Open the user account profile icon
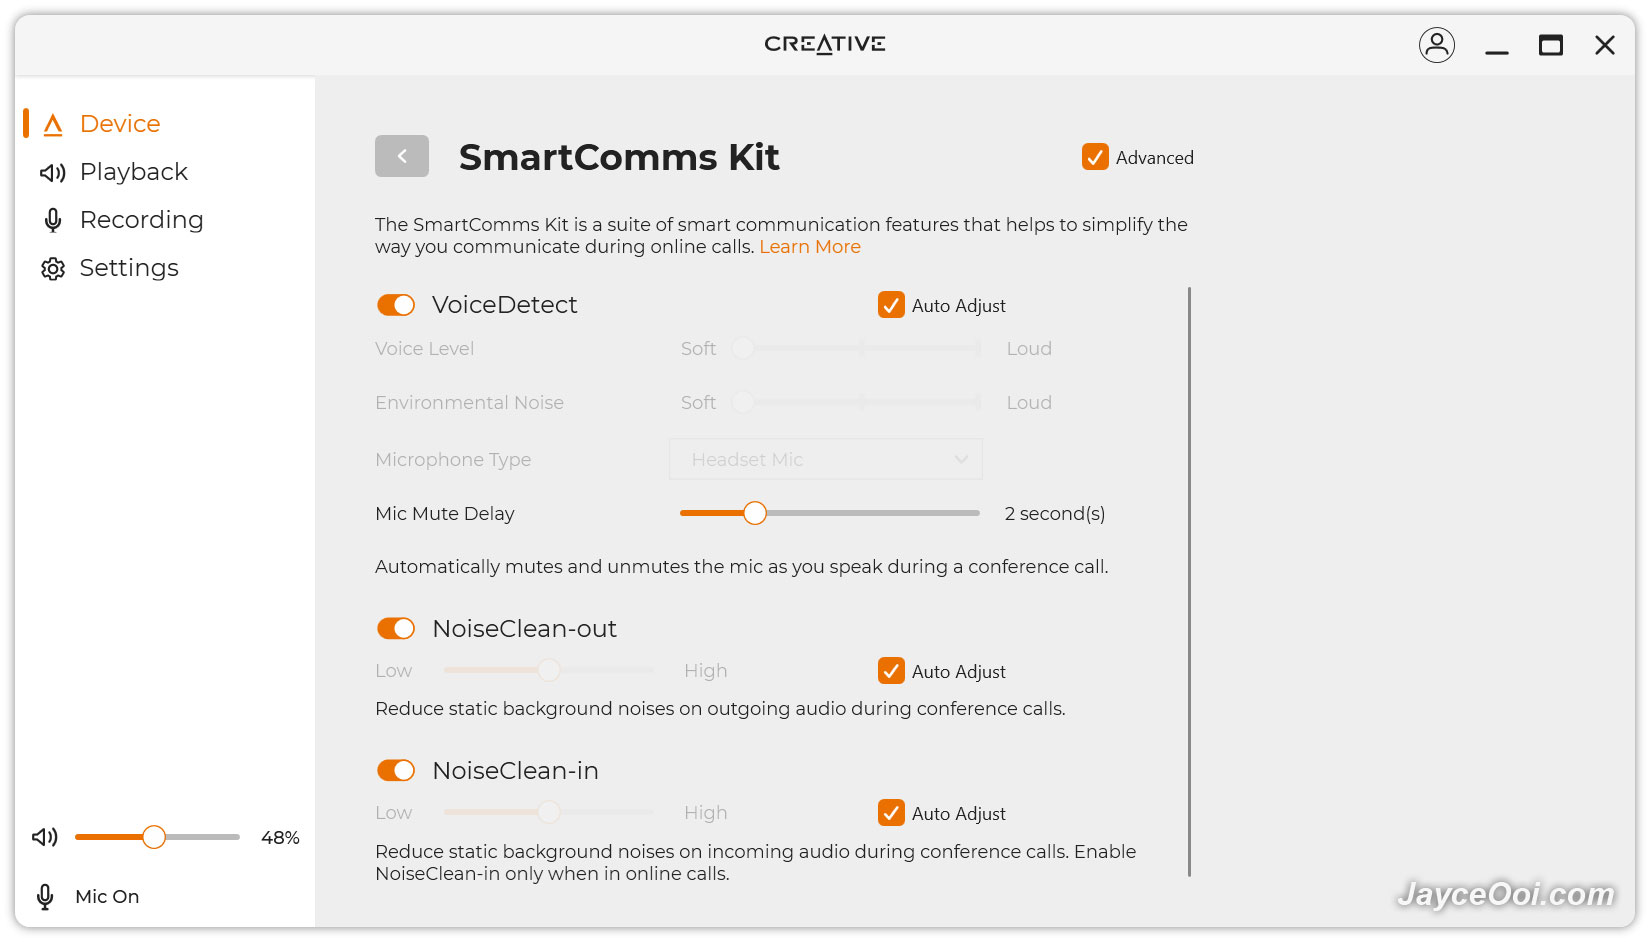Viewport: 1650px width, 942px height. [x=1437, y=45]
